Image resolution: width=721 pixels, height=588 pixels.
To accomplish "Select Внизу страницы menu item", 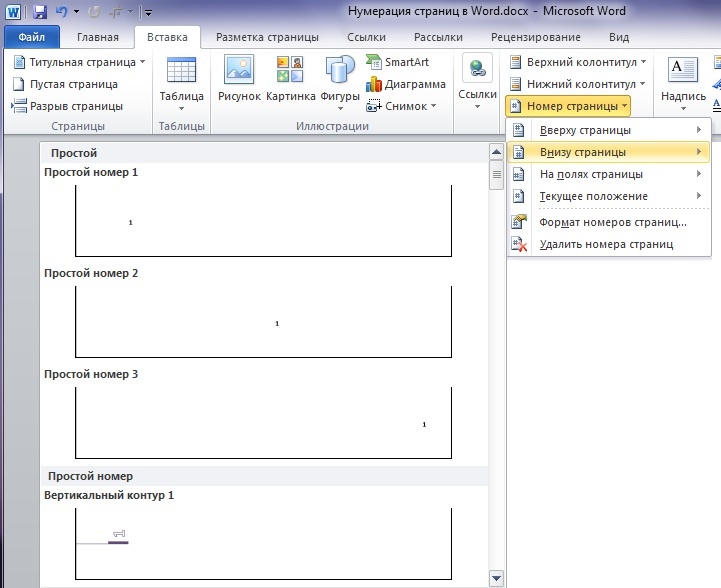I will point(609,152).
